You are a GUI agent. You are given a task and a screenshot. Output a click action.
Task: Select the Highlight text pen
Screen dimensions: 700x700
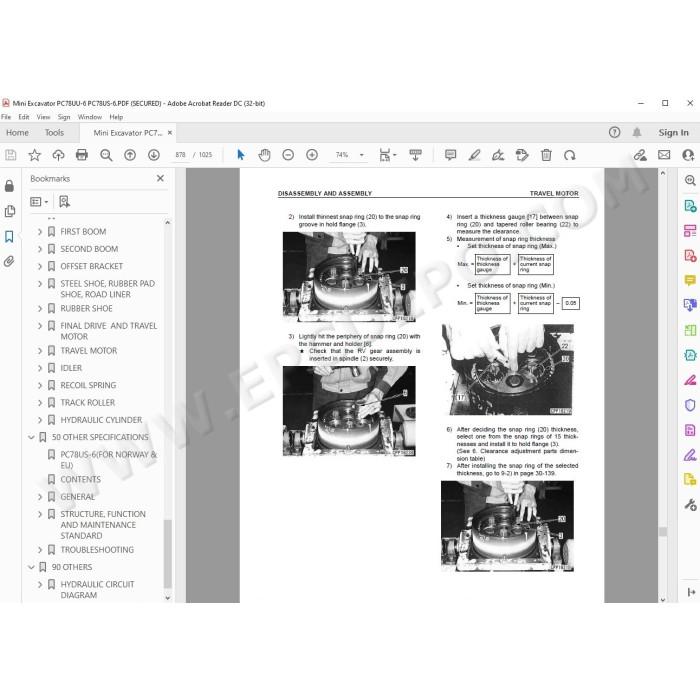pyautogui.click(x=474, y=155)
